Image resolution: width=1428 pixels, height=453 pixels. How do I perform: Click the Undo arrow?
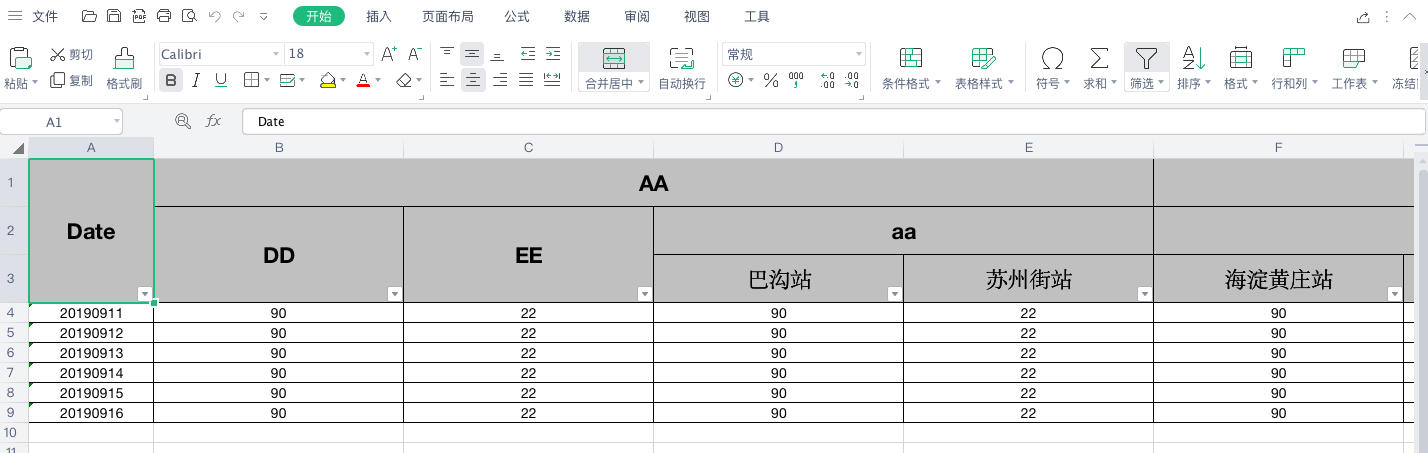[x=214, y=16]
